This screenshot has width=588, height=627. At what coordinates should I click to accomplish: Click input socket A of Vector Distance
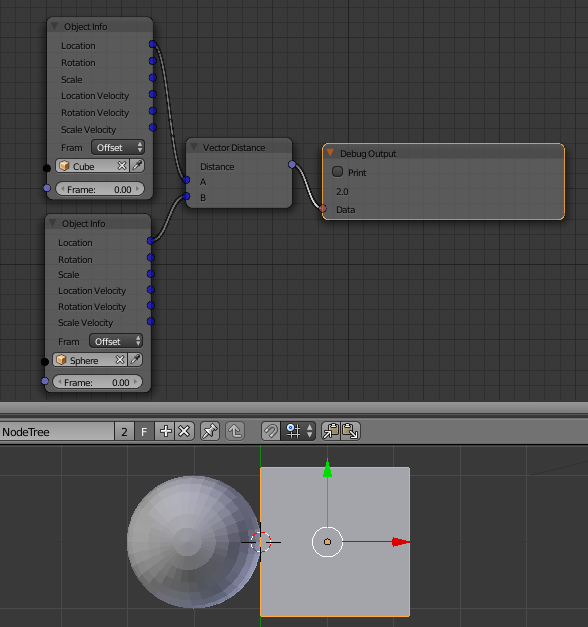(186, 180)
